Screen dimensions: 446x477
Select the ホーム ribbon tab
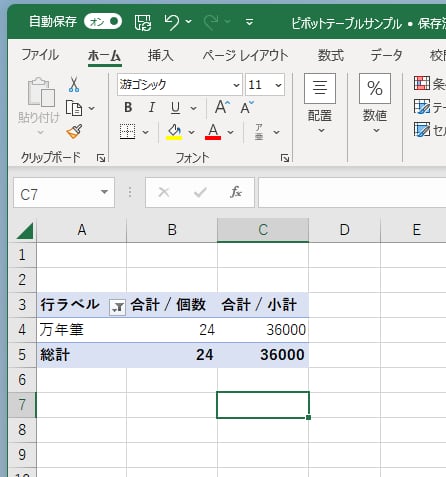(x=104, y=55)
